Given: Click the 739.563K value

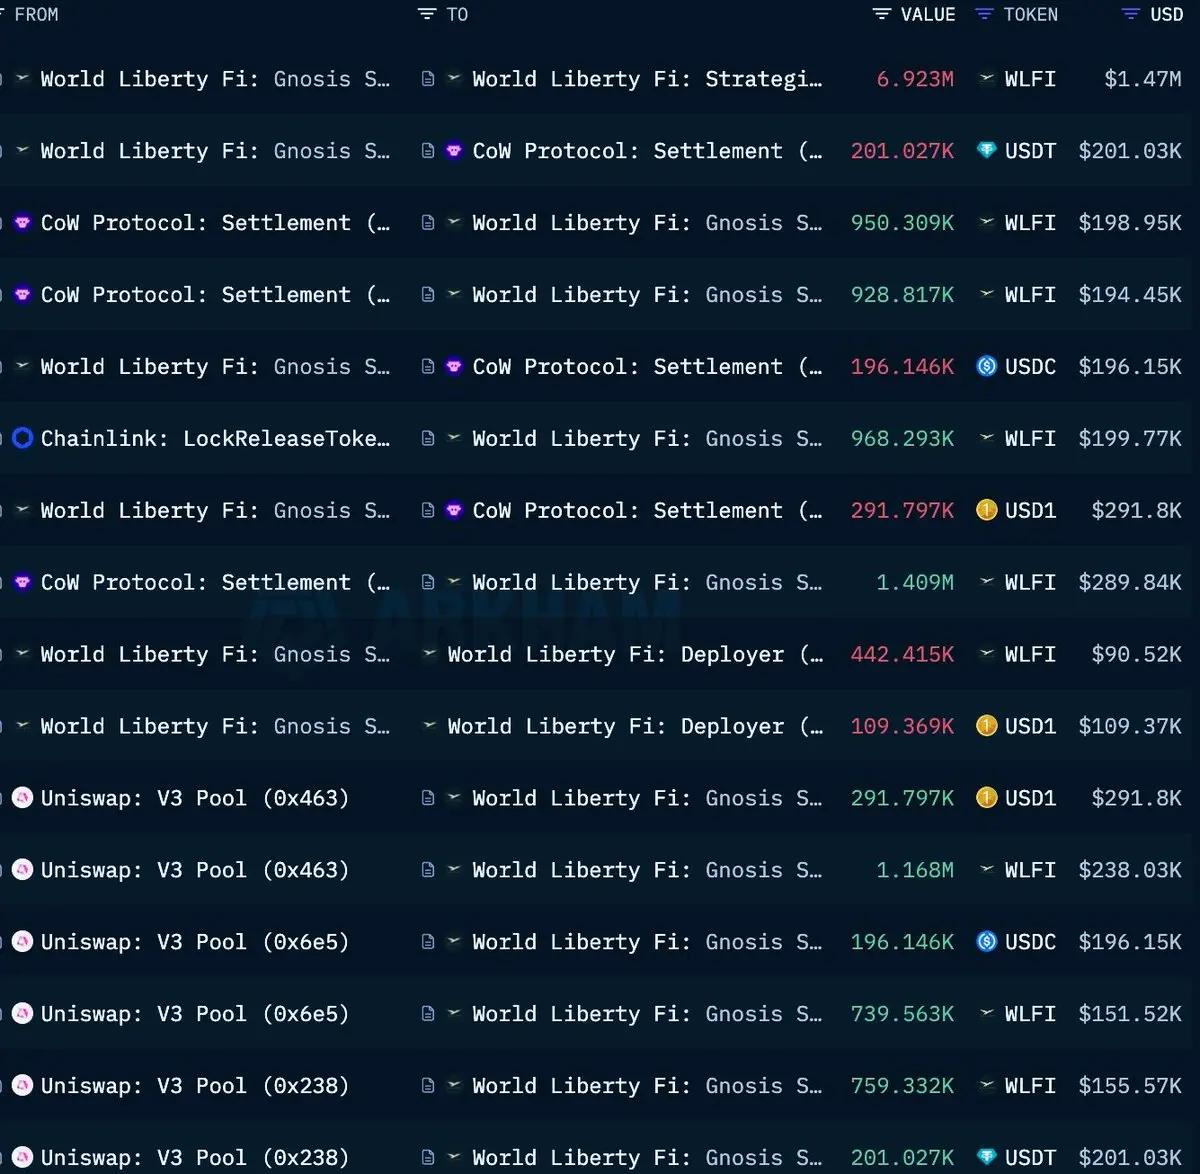Looking at the screenshot, I should point(902,1014).
